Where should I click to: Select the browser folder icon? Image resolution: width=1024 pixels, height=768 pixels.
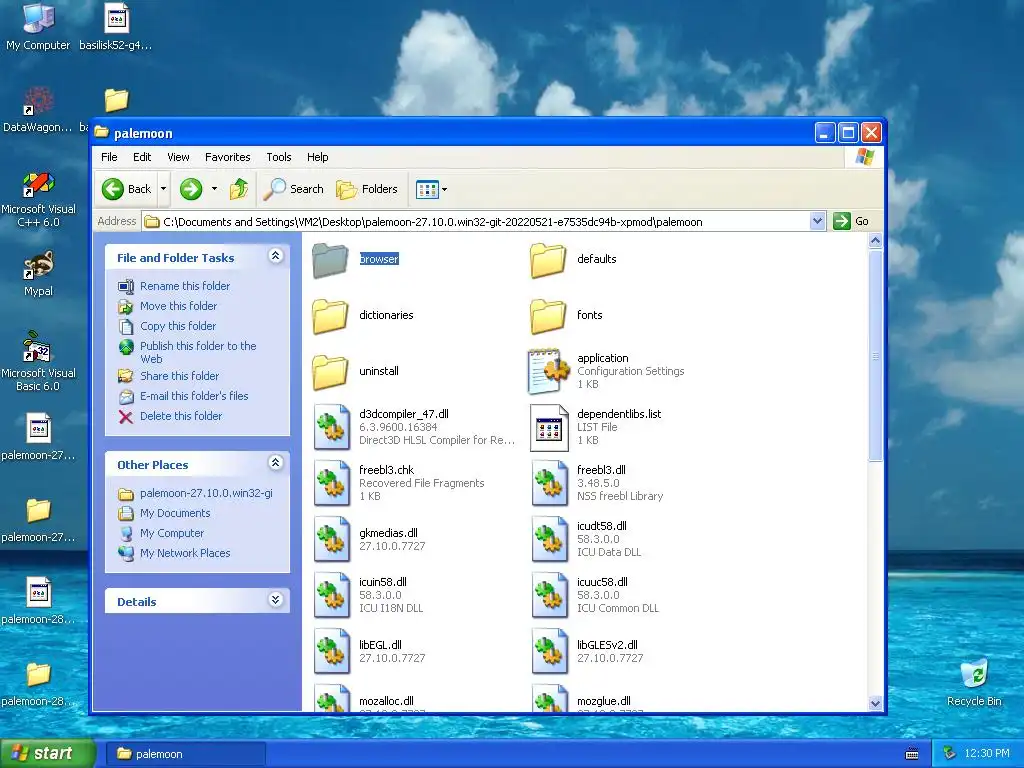click(x=330, y=260)
